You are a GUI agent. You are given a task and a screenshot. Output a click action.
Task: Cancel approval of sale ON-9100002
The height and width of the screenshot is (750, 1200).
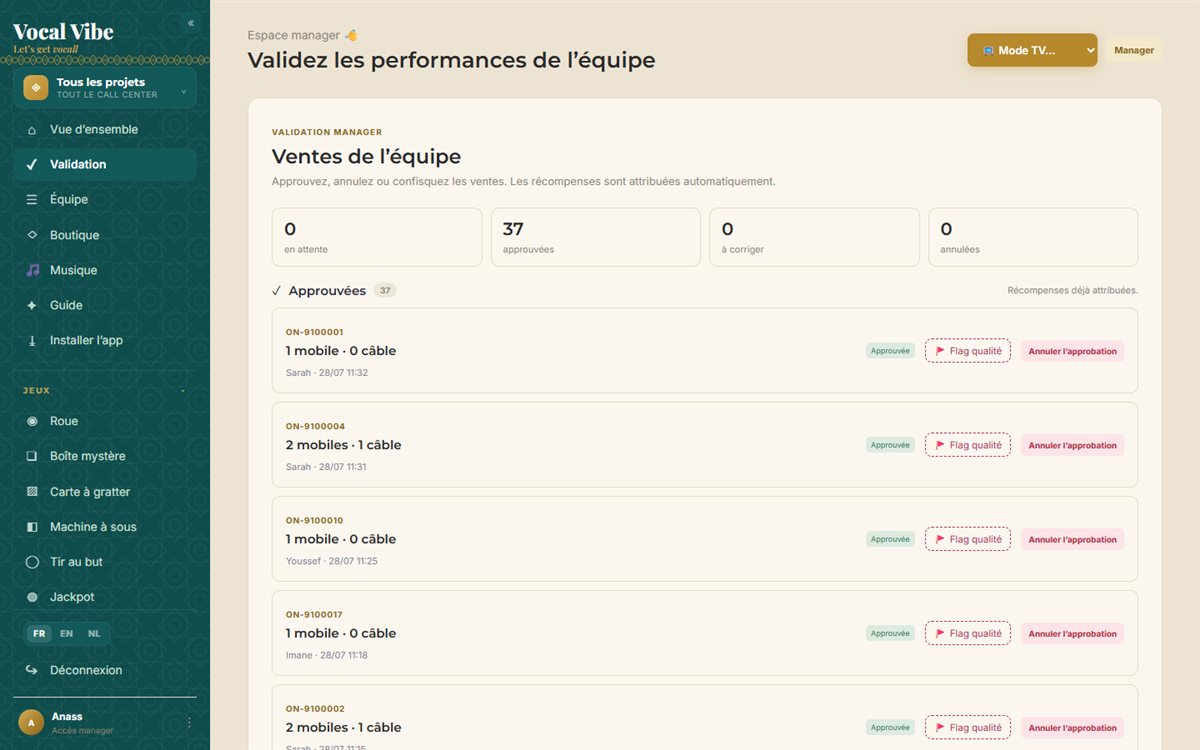1072,727
